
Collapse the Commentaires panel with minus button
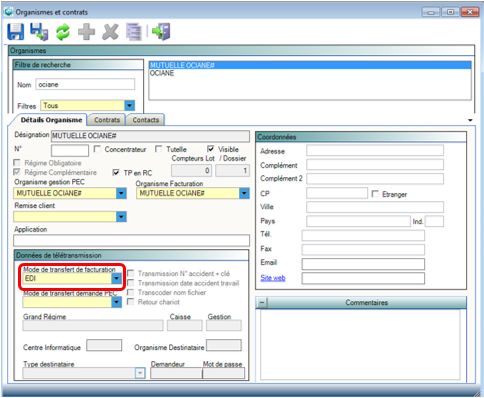click(262, 303)
